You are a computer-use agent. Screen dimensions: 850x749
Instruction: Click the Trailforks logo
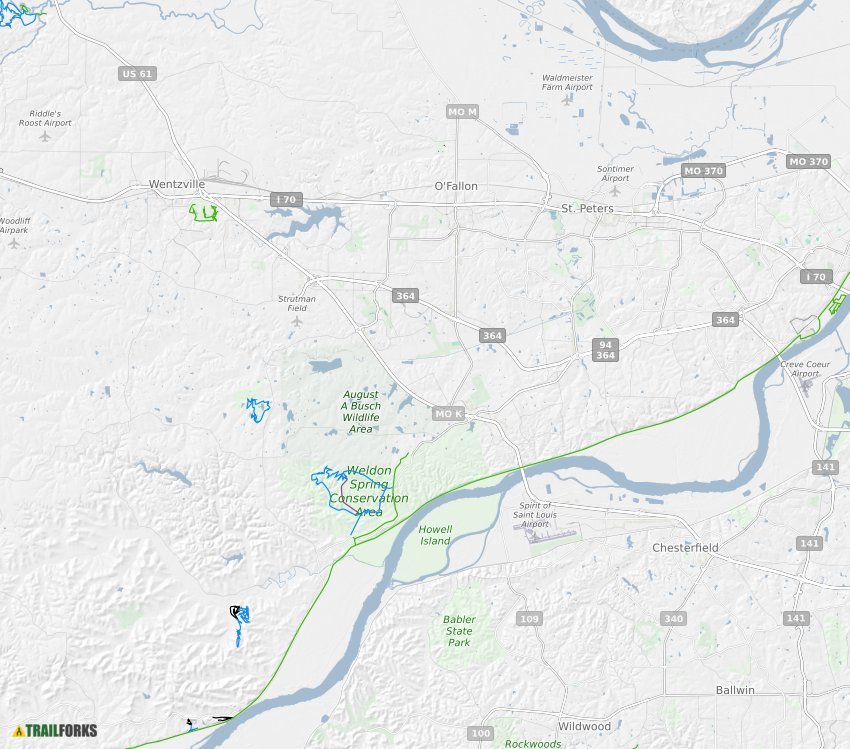click(55, 731)
